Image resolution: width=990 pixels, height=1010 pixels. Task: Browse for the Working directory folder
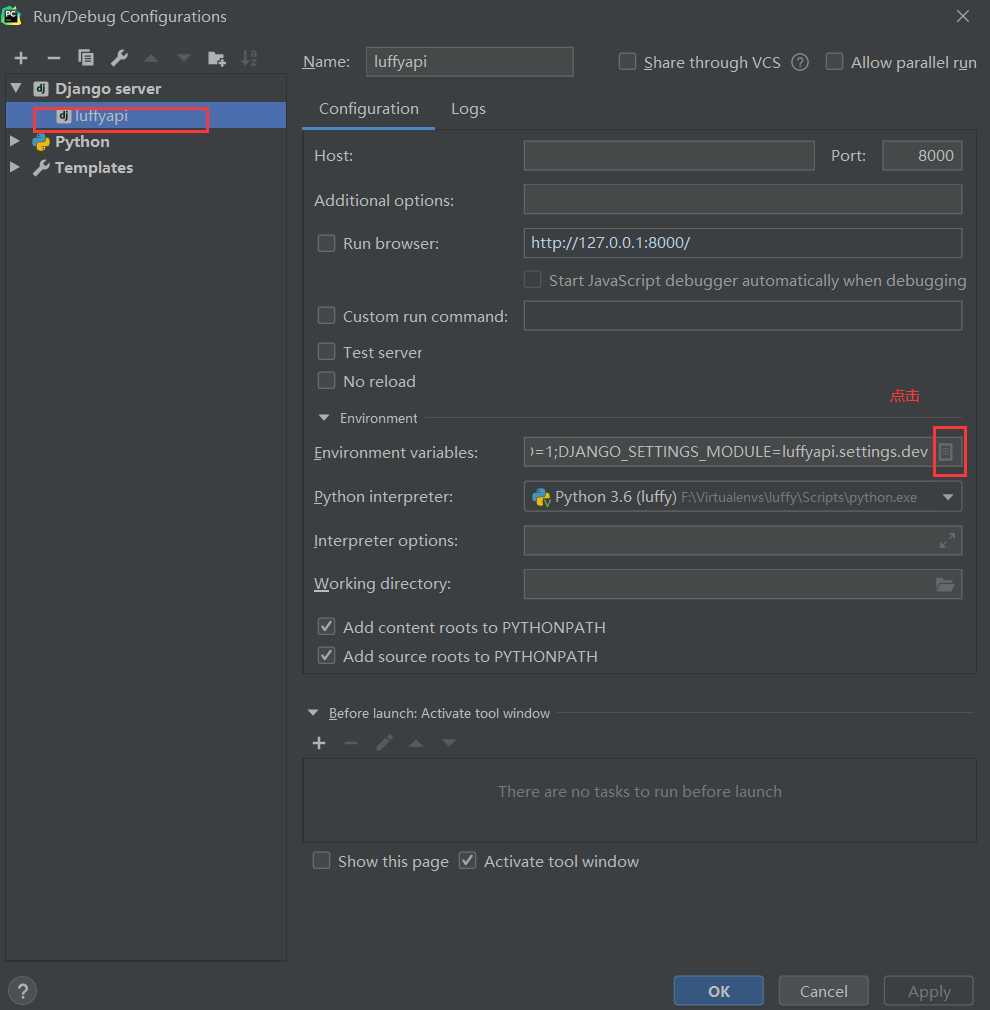(945, 584)
